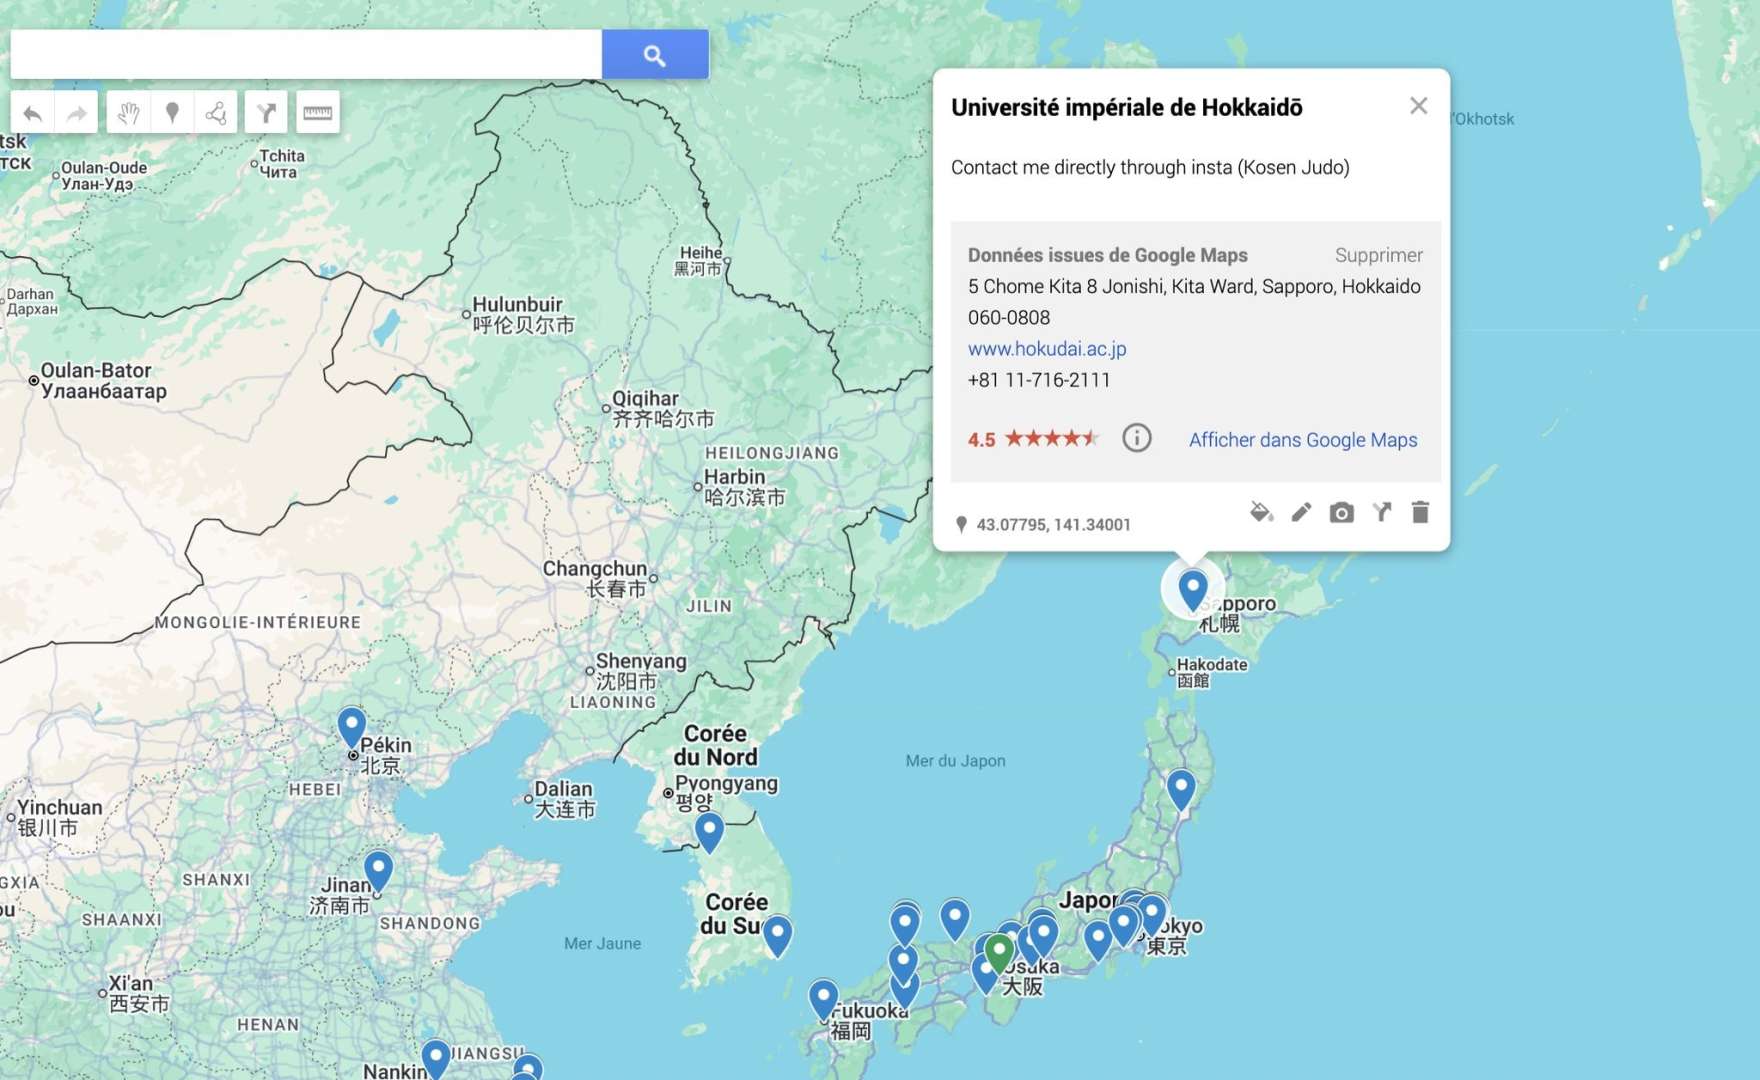The width and height of the screenshot is (1760, 1080).
Task: Click the Shenyang city label
Action: (641, 671)
